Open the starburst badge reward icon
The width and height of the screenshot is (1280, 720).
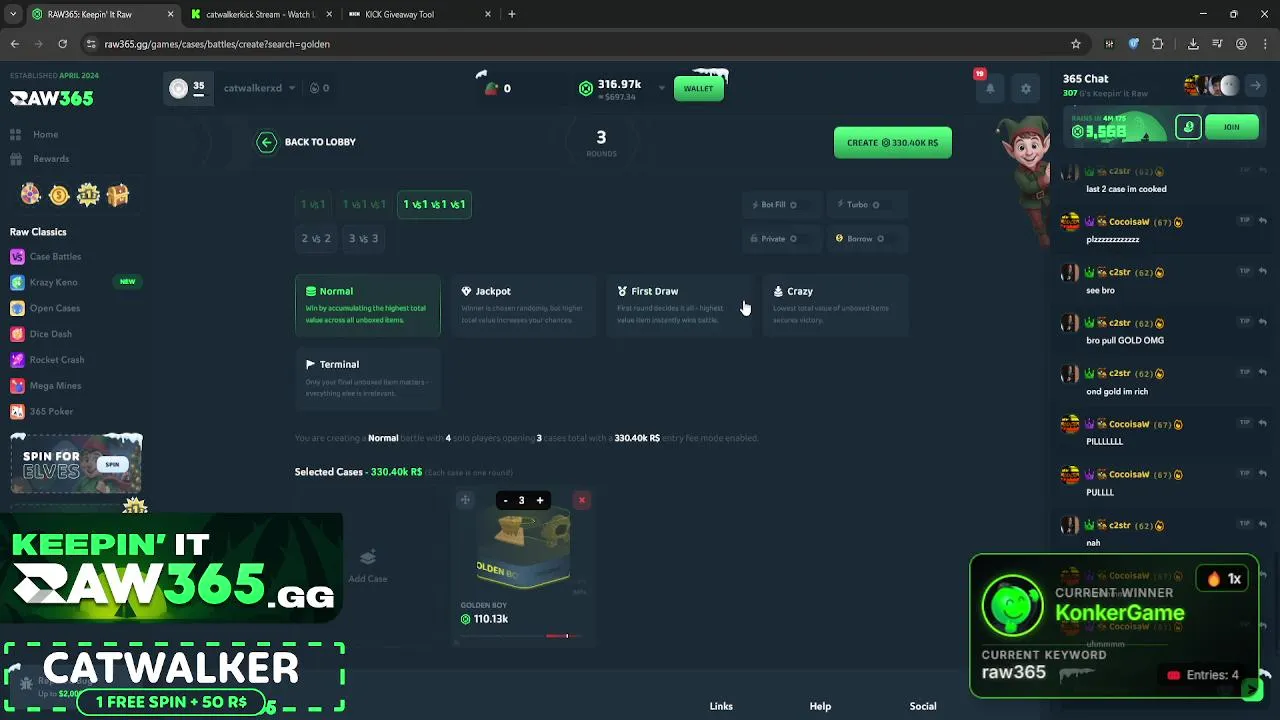point(88,195)
